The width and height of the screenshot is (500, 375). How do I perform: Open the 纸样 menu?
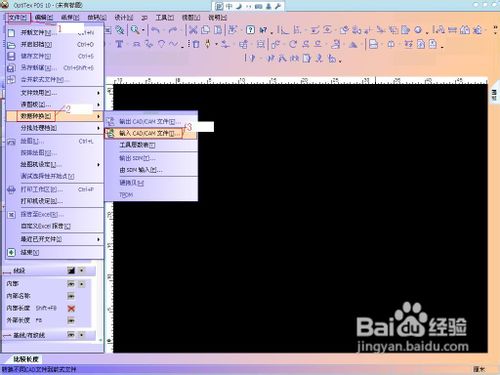(x=70, y=18)
